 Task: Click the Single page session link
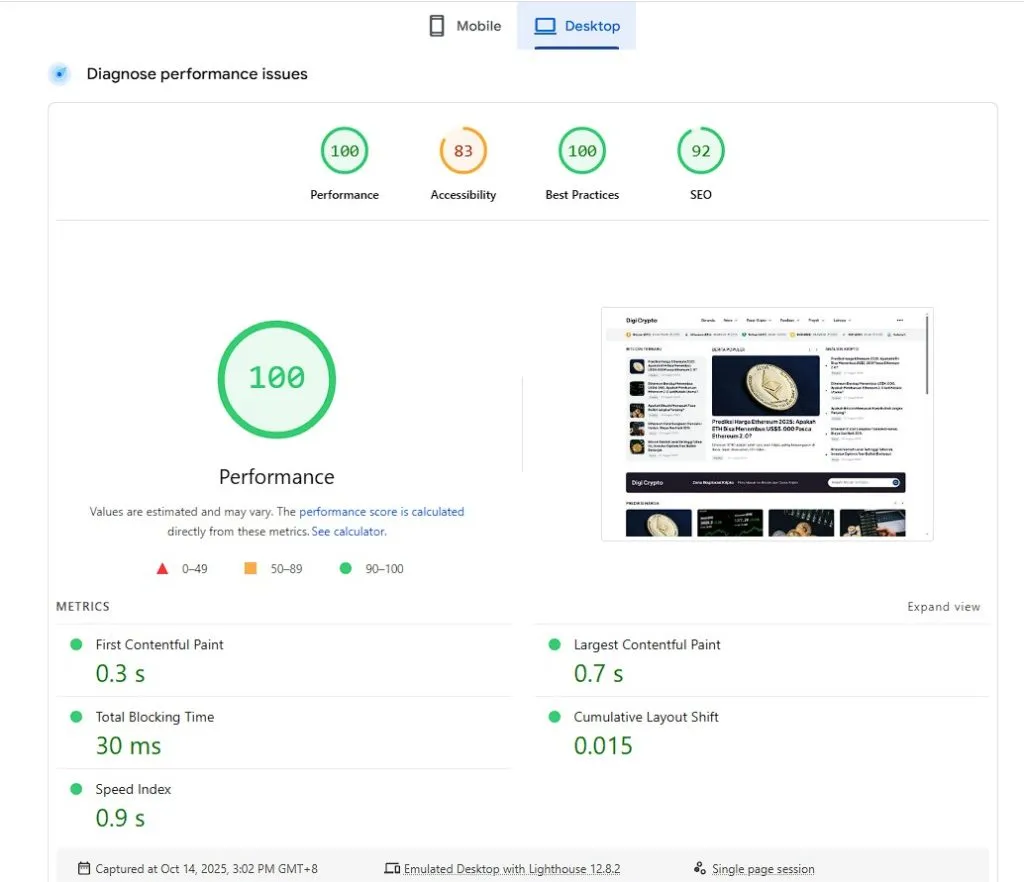[x=763, y=869]
